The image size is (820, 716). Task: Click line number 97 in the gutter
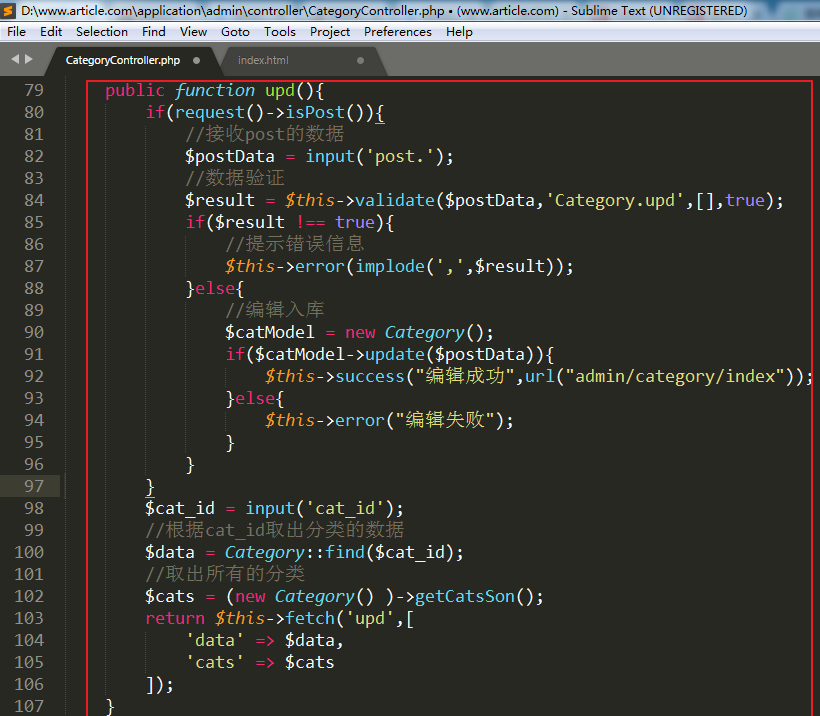(34, 486)
